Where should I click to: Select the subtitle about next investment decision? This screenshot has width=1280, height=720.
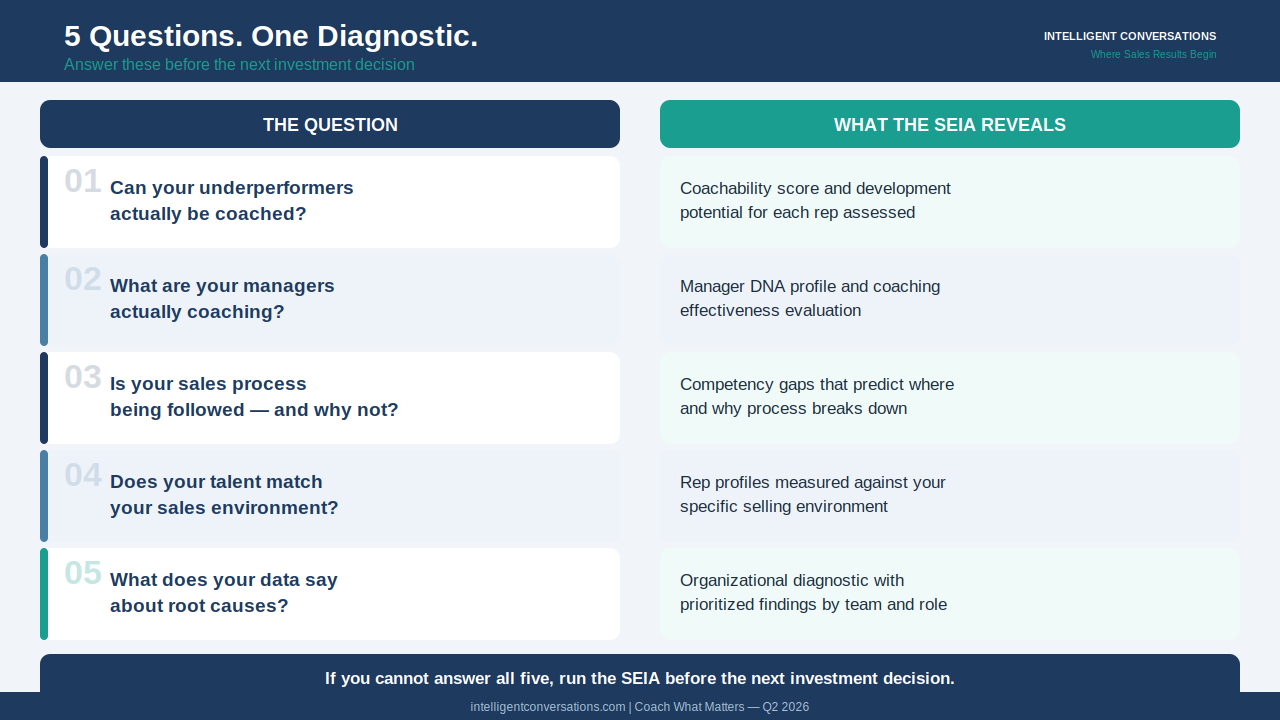tap(239, 65)
